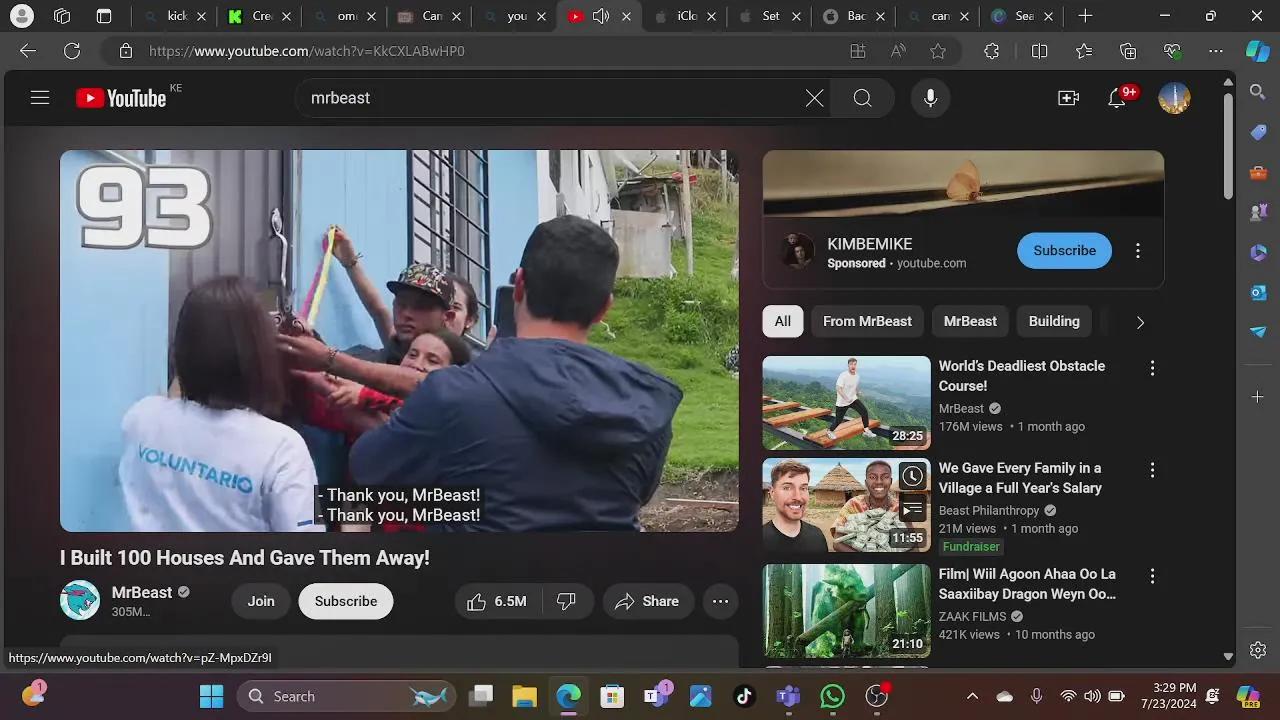The height and width of the screenshot is (720, 1280).
Task: Select the MrBeast filter chip
Action: [x=970, y=321]
